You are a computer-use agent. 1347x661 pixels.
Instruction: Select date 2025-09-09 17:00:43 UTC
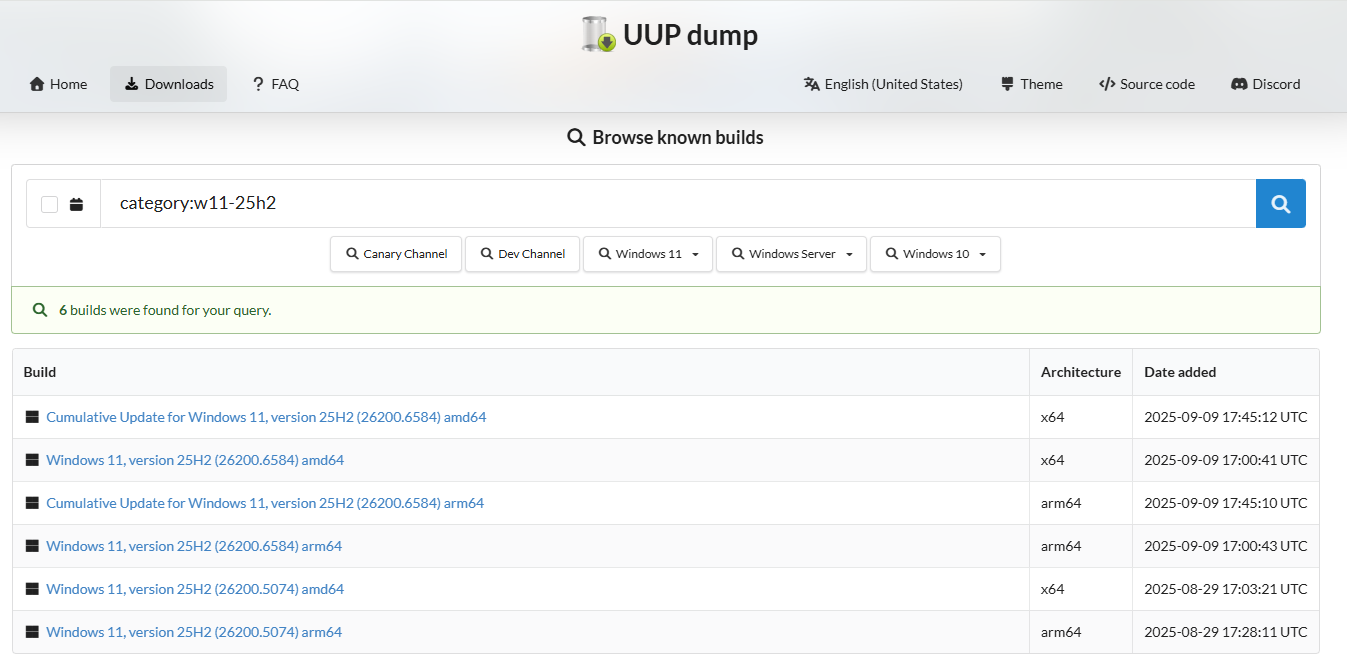[1225, 546]
